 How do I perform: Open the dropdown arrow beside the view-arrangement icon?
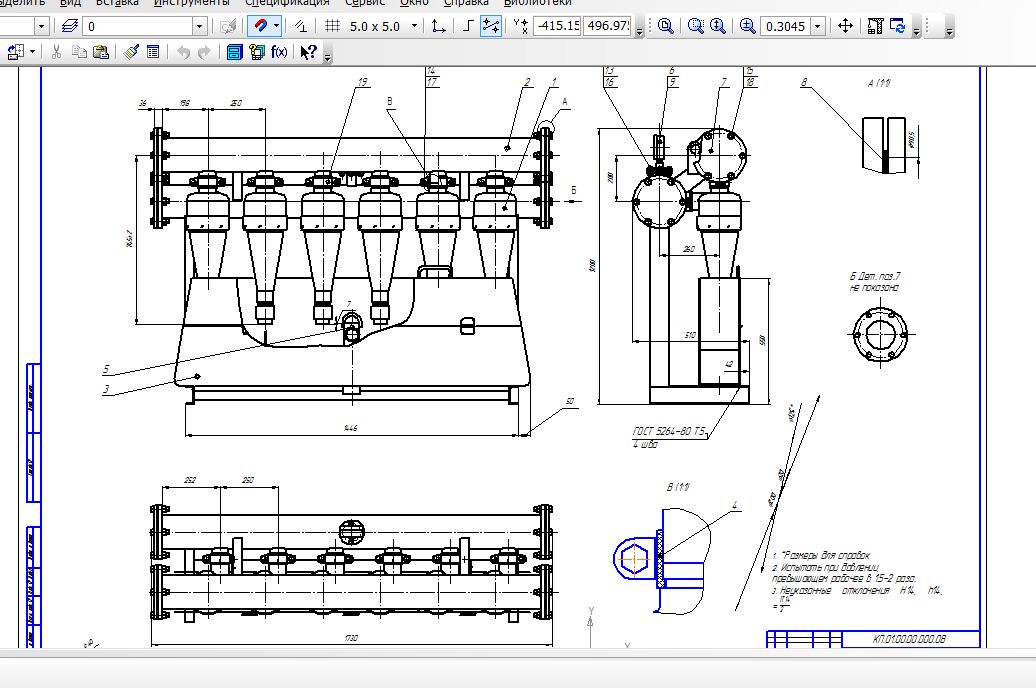coord(32,52)
